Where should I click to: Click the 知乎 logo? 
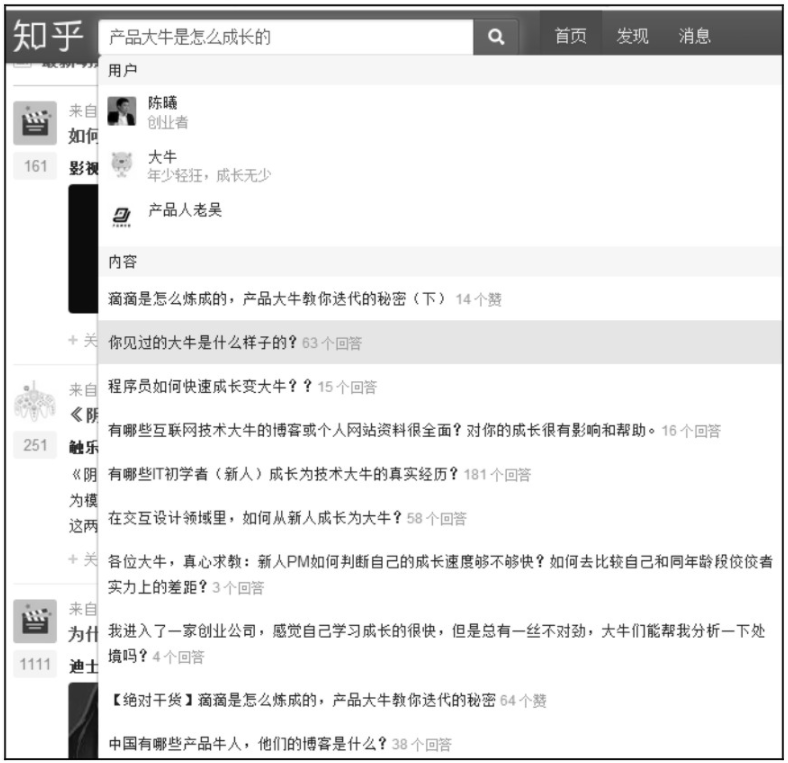point(48,36)
